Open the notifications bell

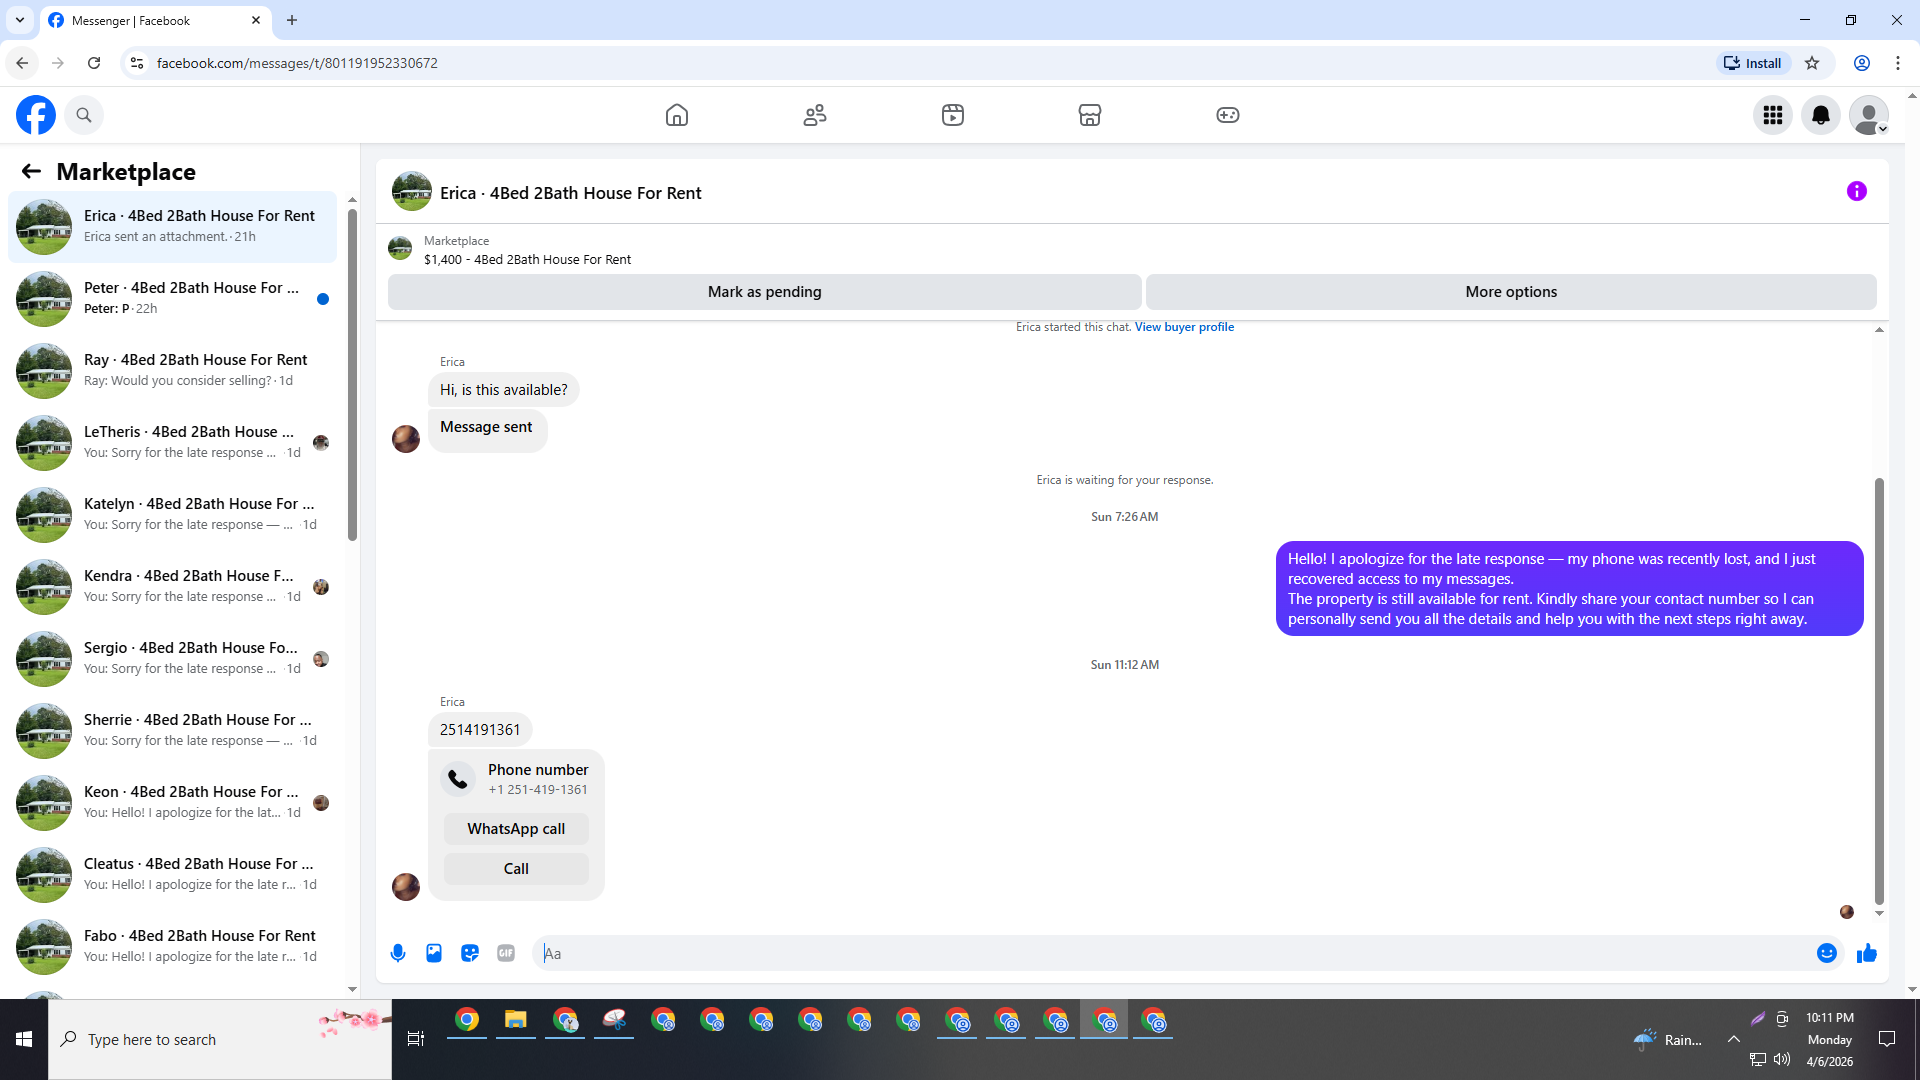[x=1821, y=115]
